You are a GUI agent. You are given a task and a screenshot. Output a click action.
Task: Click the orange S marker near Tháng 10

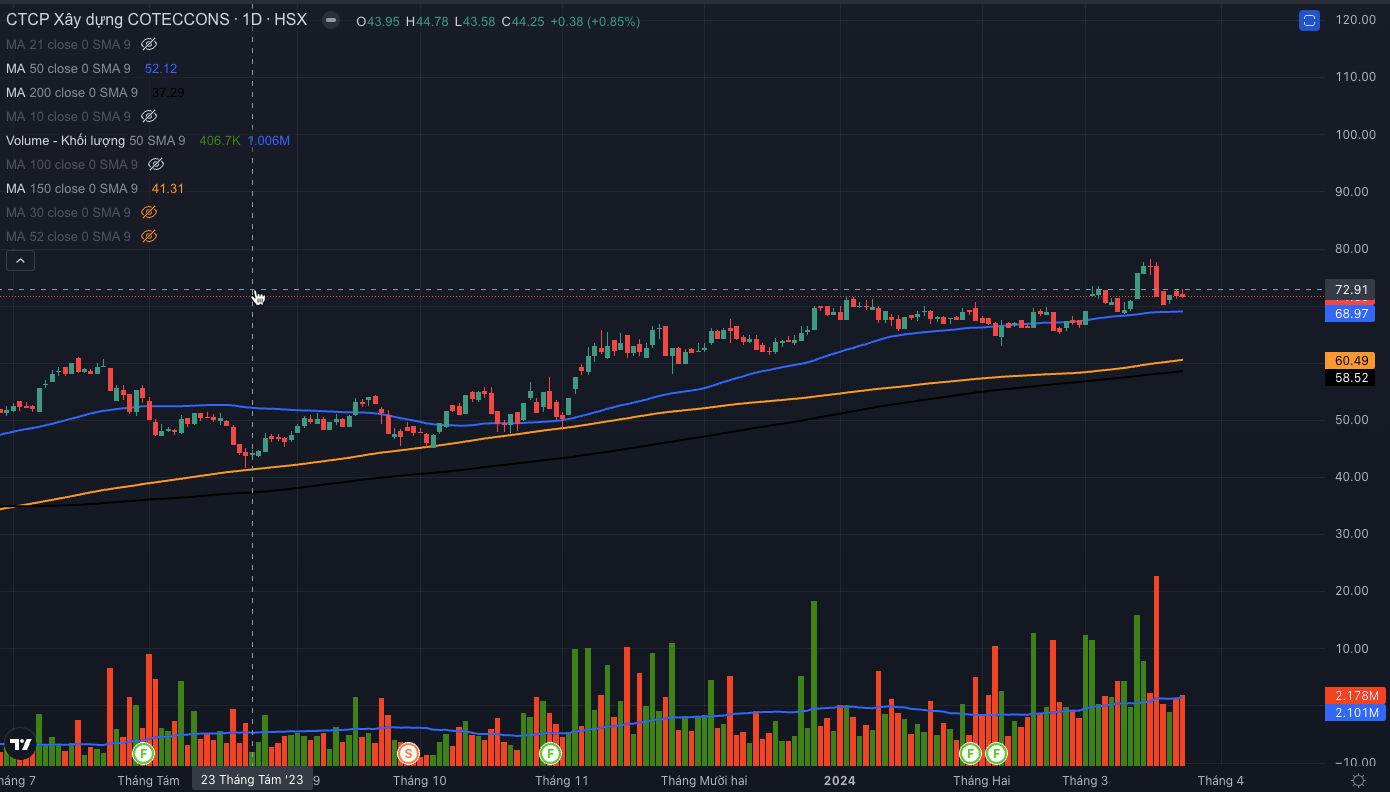pyautogui.click(x=407, y=752)
